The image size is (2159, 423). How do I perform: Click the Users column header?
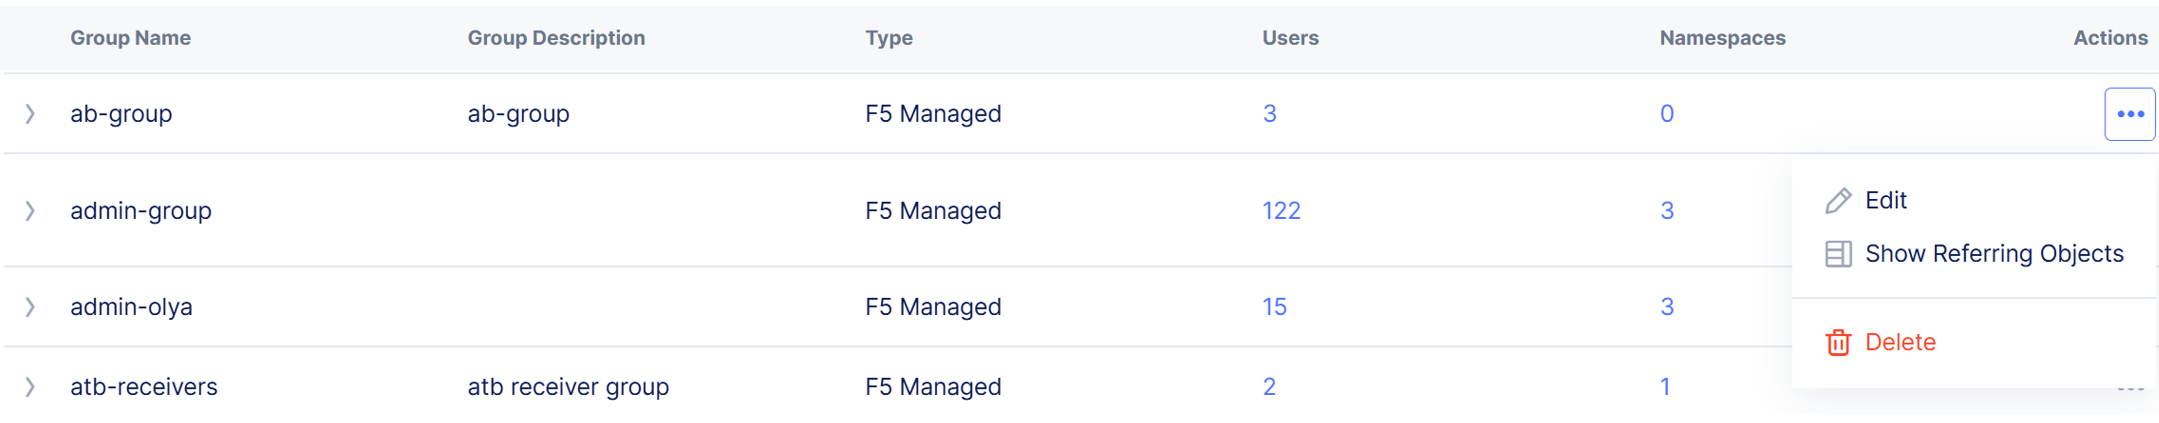1290,38
